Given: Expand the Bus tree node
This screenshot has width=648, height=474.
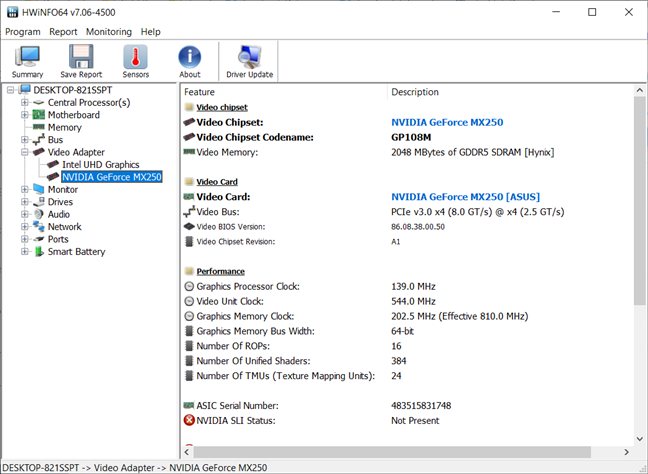Looking at the screenshot, I should click(x=25, y=140).
